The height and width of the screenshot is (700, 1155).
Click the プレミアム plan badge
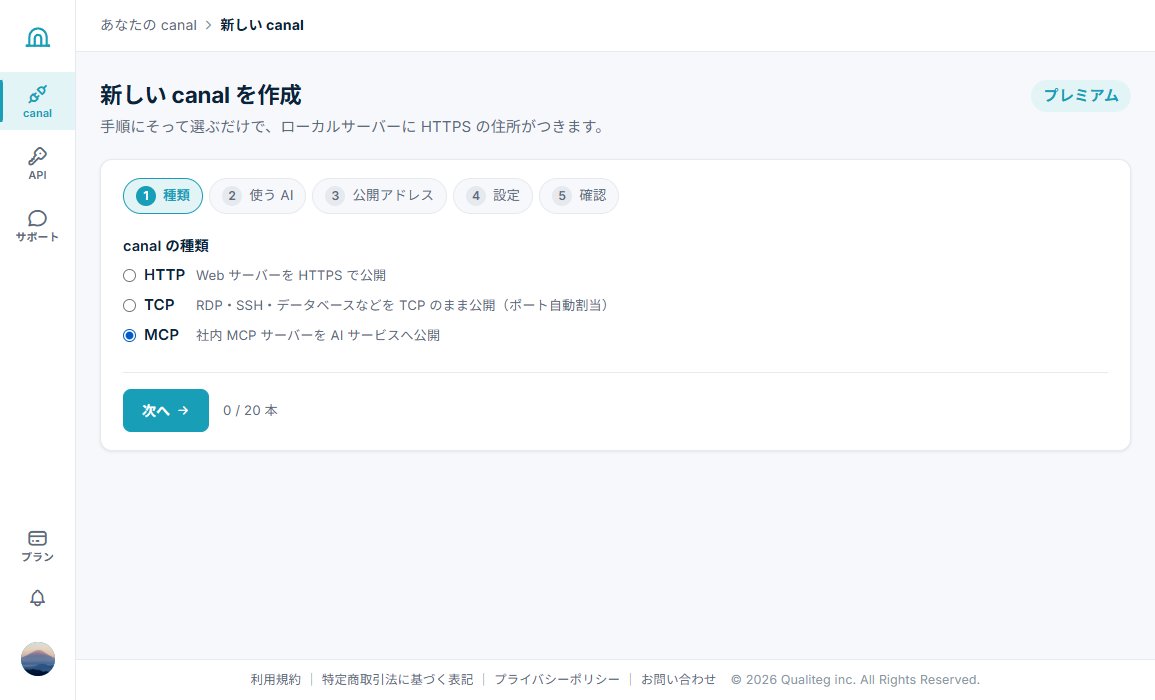(x=1081, y=96)
